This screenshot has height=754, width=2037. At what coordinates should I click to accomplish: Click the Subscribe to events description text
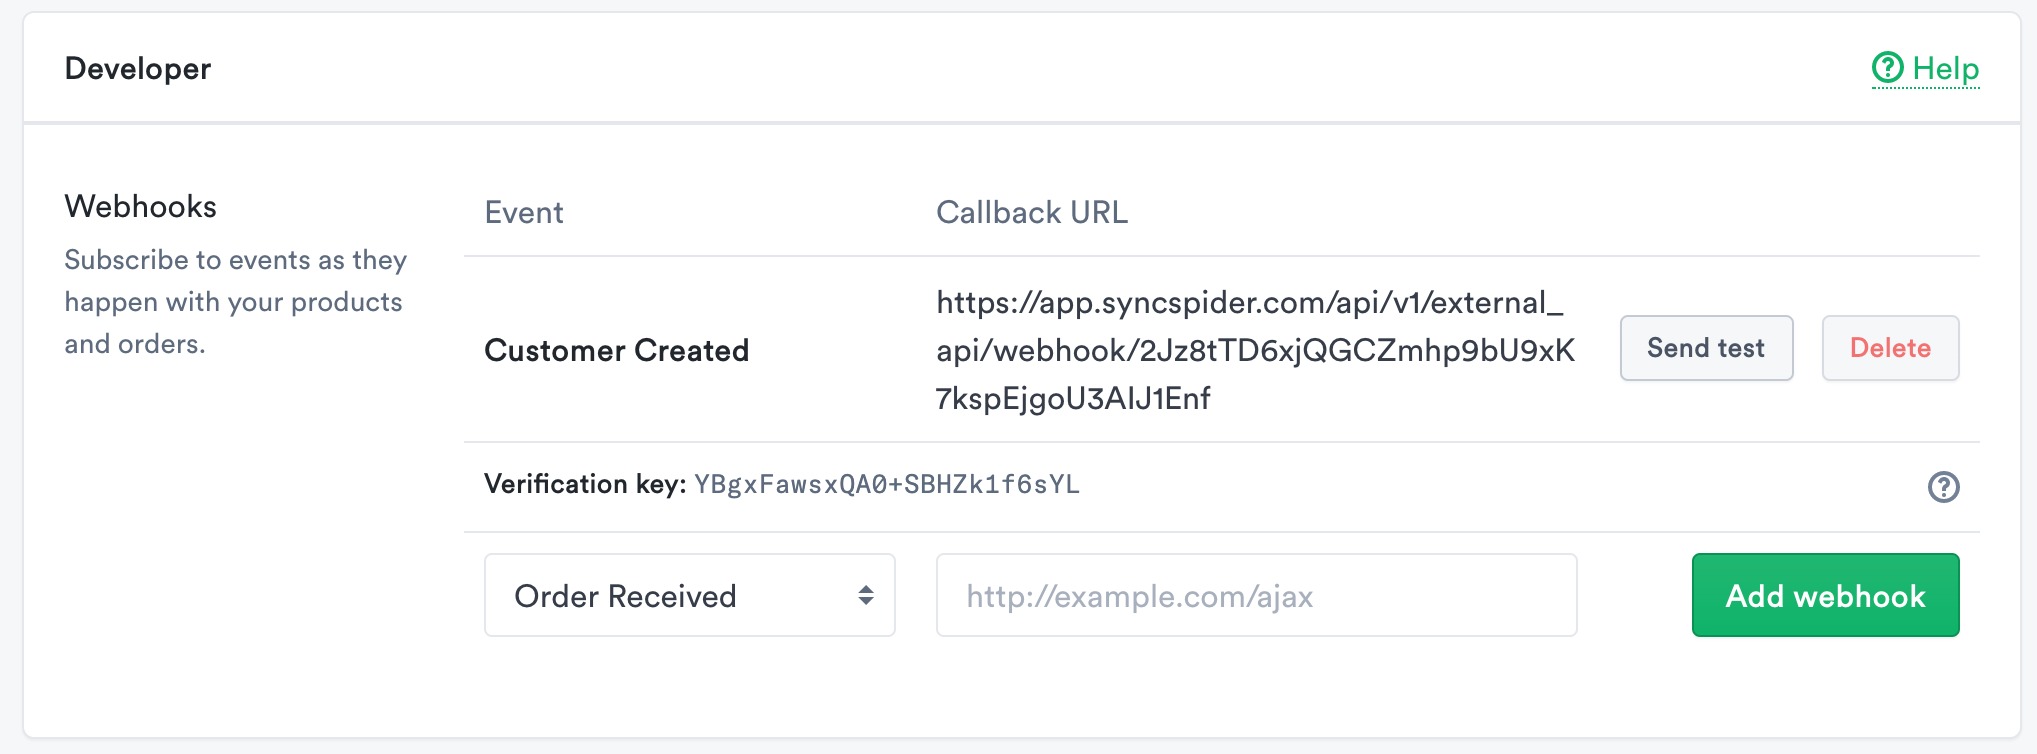(236, 302)
